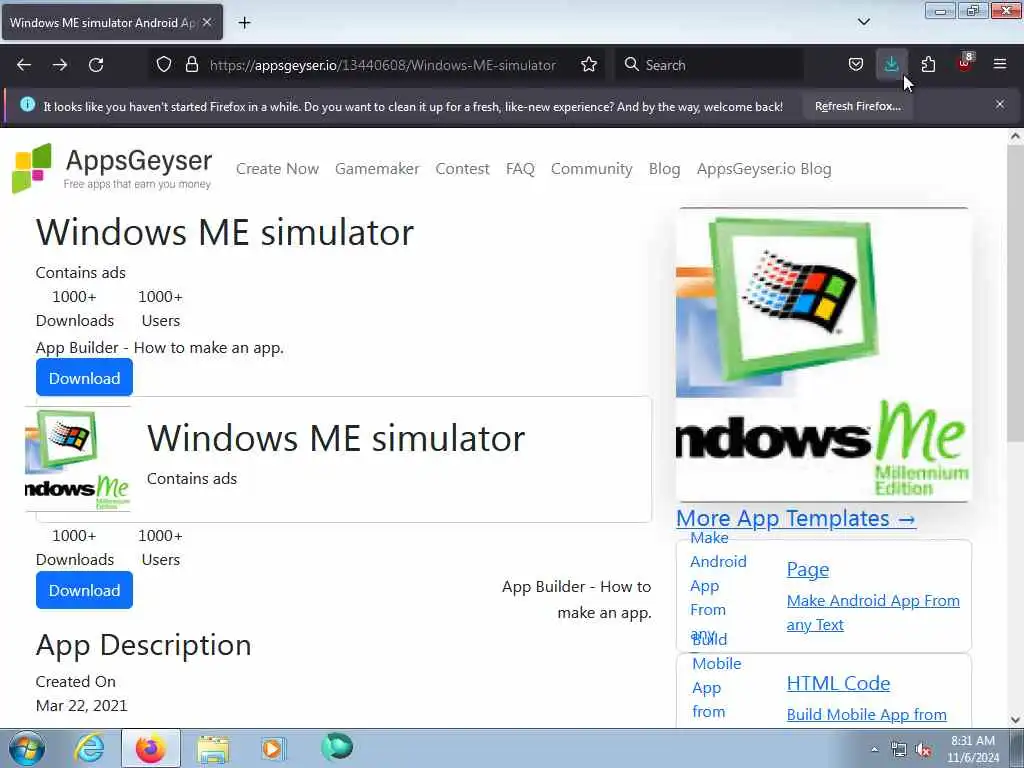Click the scrollbar up arrow

click(x=1015, y=136)
